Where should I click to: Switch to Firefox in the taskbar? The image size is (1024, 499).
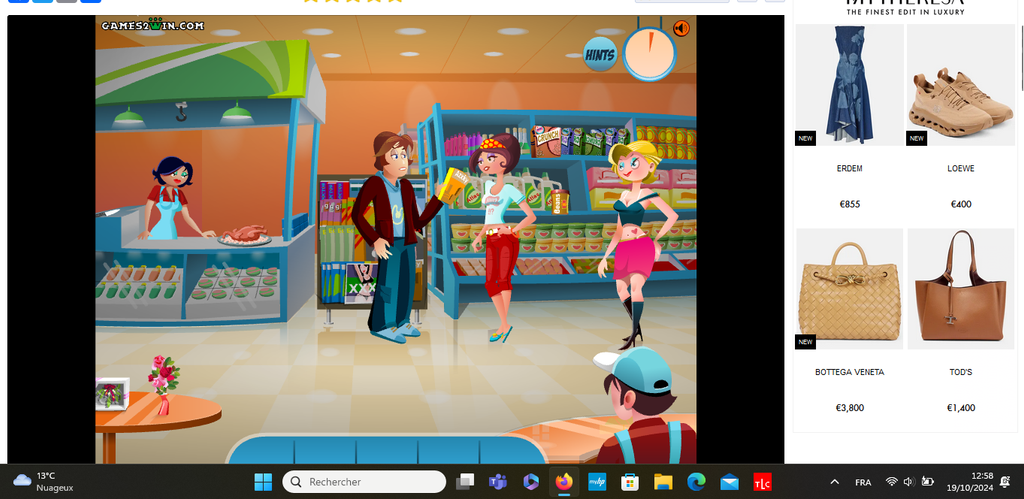click(x=564, y=482)
